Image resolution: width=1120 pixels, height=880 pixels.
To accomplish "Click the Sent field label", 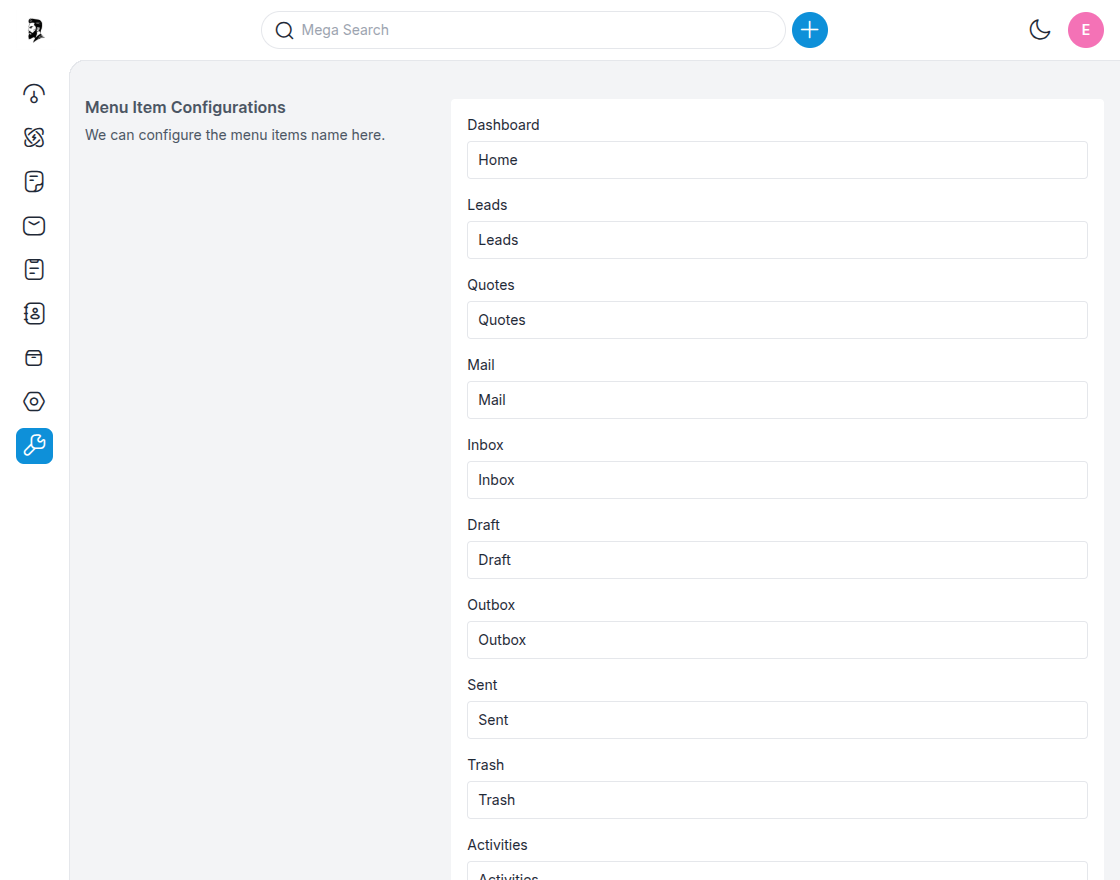I will click(x=482, y=685).
